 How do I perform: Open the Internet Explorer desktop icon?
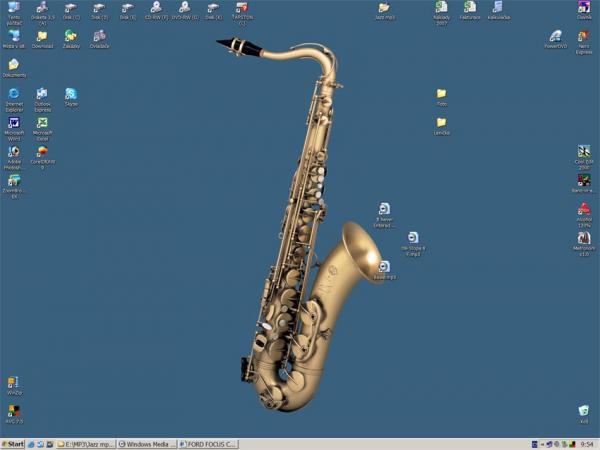coord(14,94)
